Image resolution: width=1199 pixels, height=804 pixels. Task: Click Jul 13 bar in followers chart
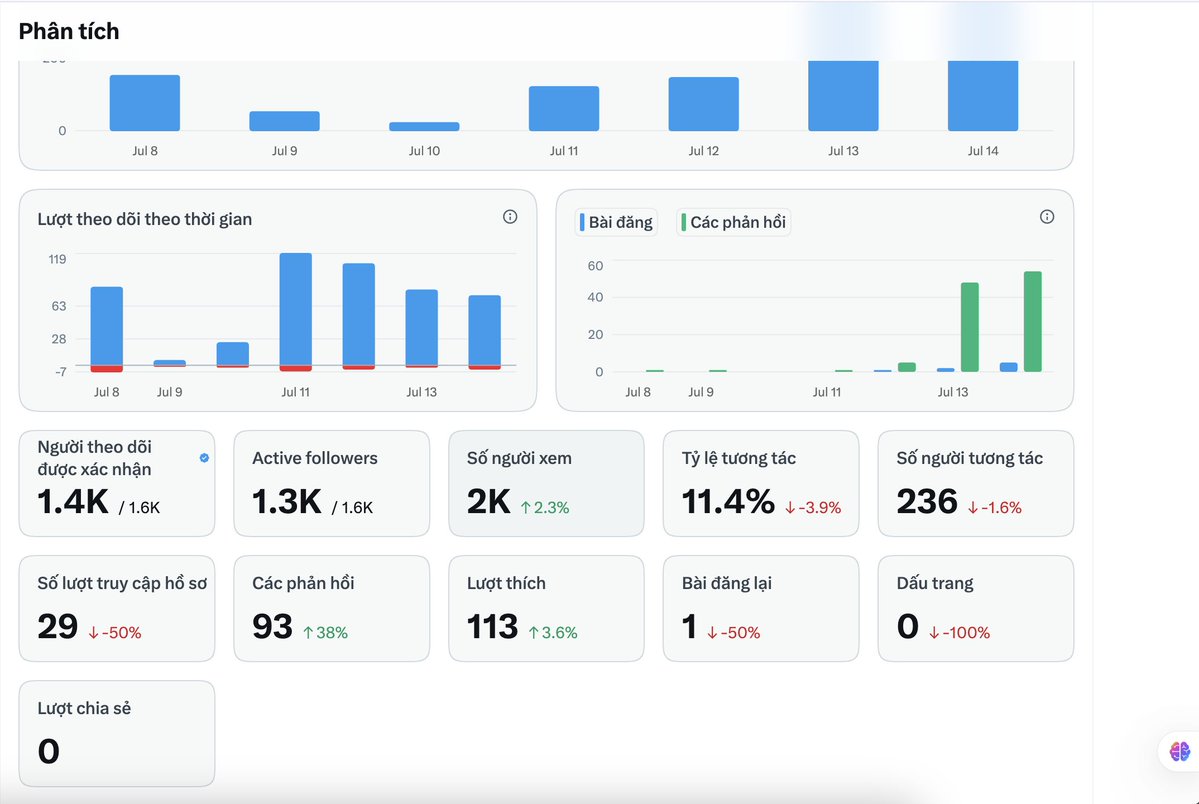pyautogui.click(x=421, y=329)
